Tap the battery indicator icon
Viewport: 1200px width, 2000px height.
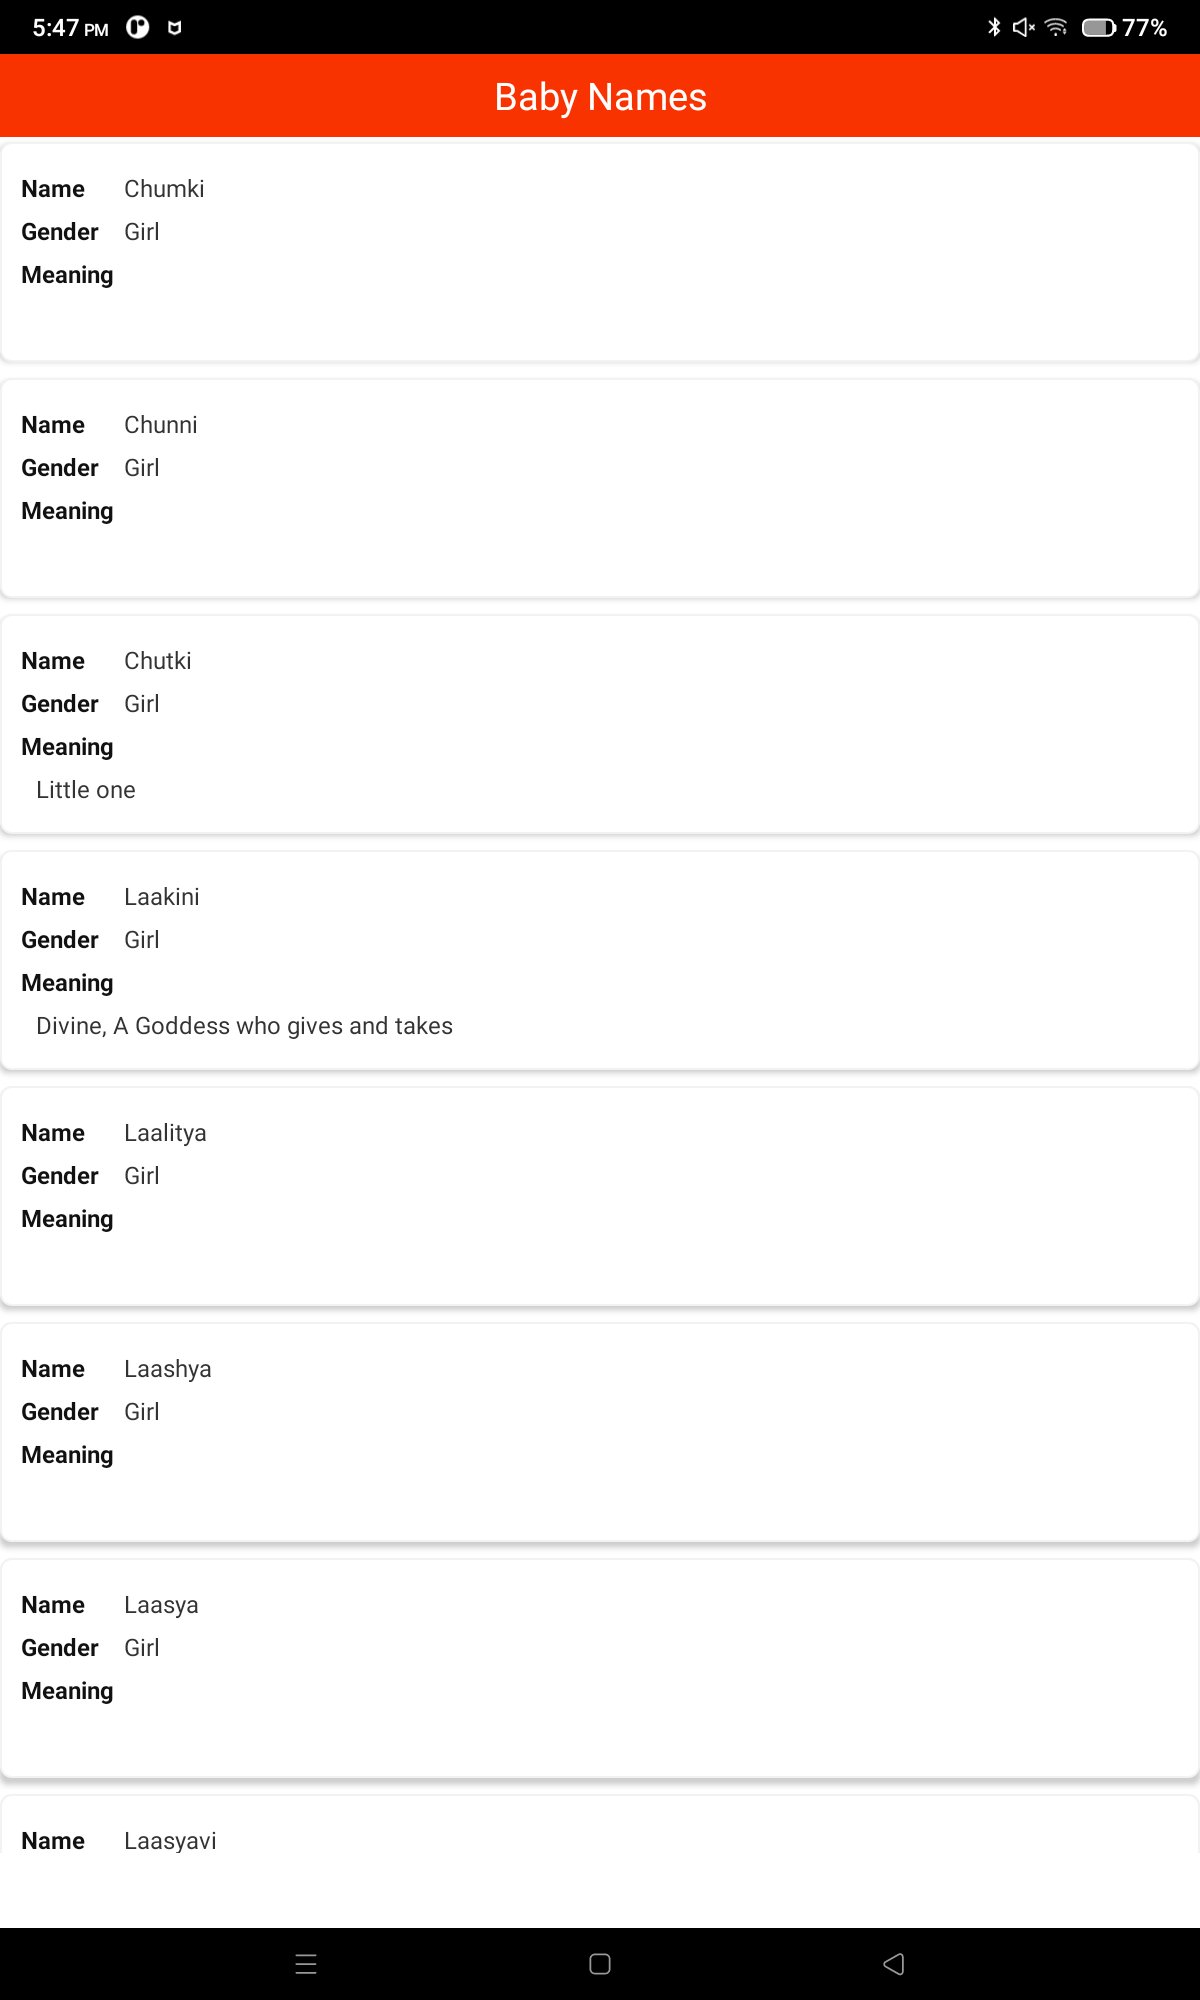pyautogui.click(x=1098, y=27)
